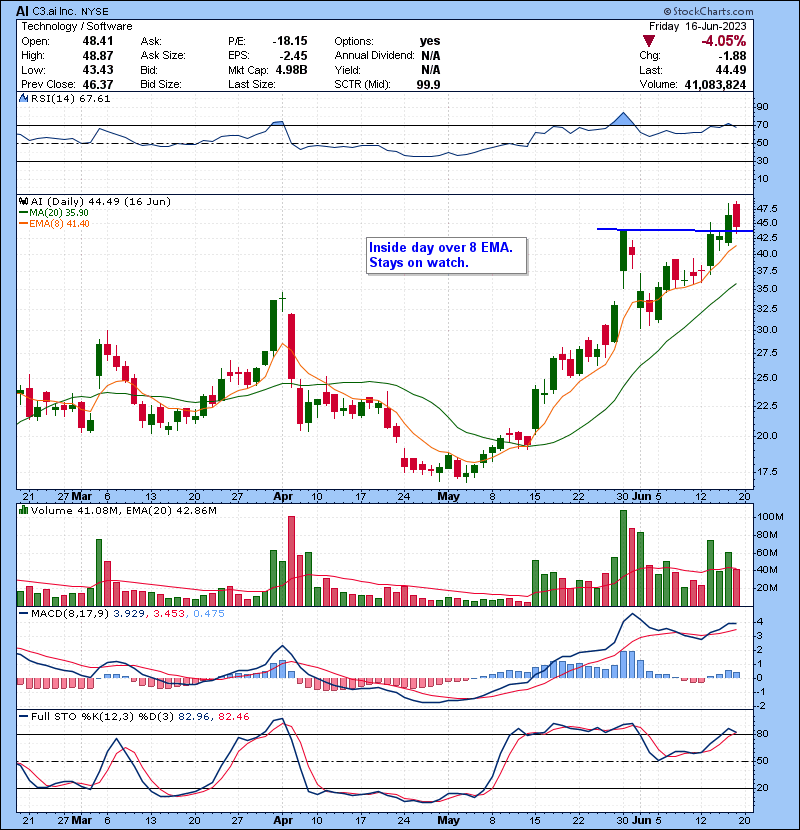The height and width of the screenshot is (830, 800).
Task: Click the MACD histogram value 0.475
Action: (209, 613)
